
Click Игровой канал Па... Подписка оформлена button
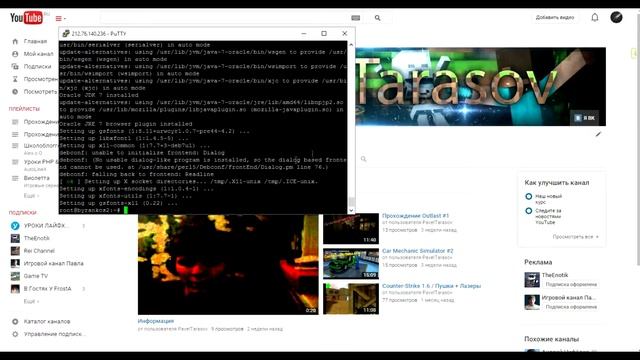(571, 307)
